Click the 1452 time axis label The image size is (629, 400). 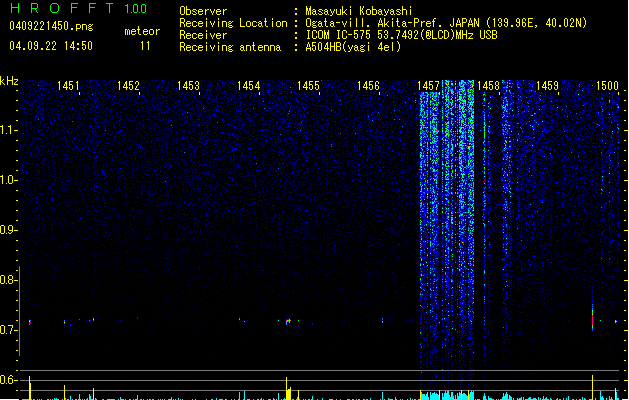[128, 85]
